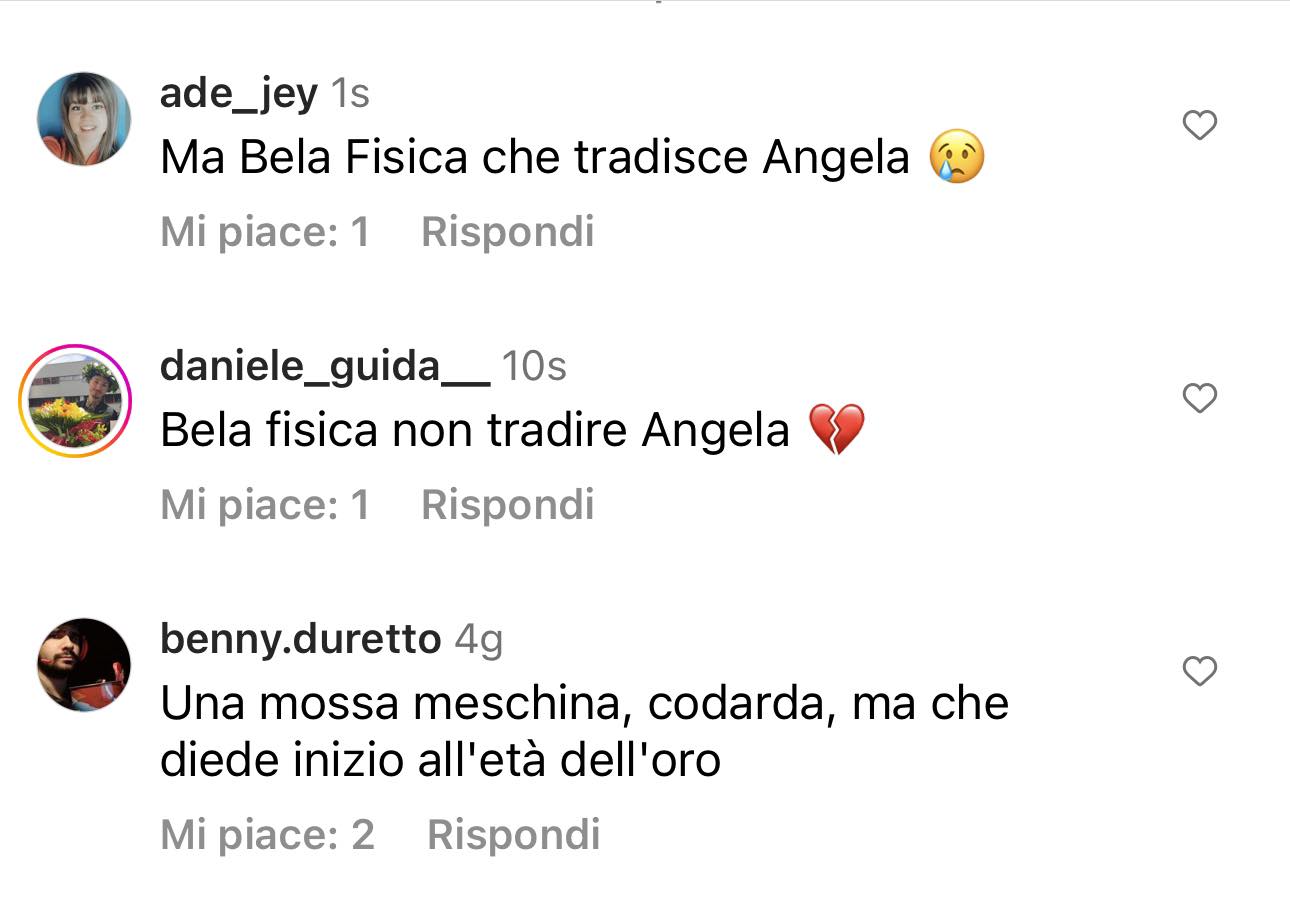Tap the heart next to daniele_guida__'s comment
Image resolution: width=1290 pixels, height=904 pixels.
click(1199, 399)
